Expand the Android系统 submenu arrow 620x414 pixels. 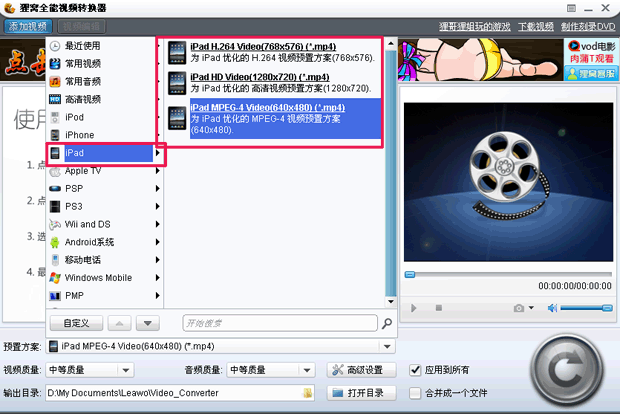[157, 242]
